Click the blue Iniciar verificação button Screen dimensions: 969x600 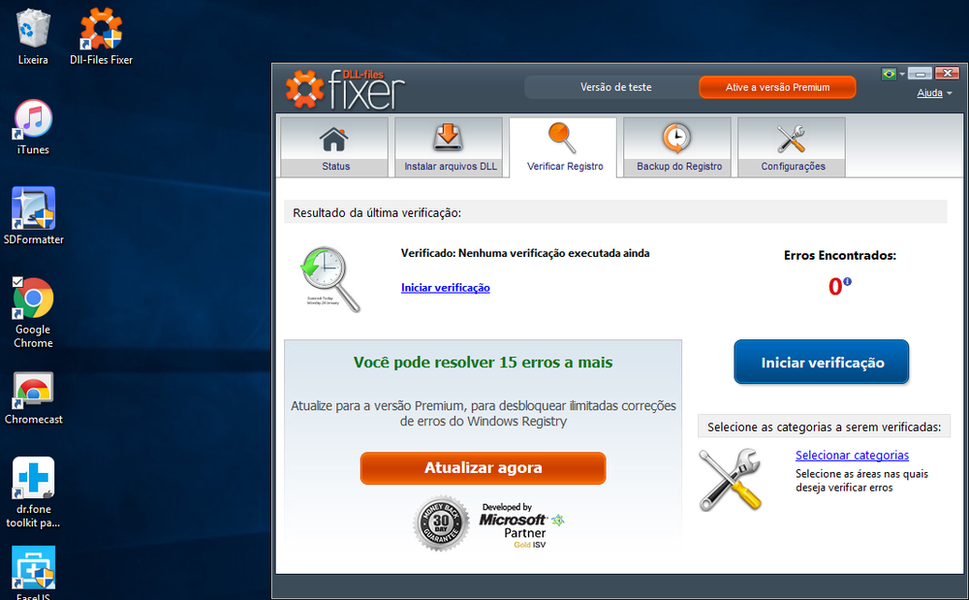(x=821, y=362)
